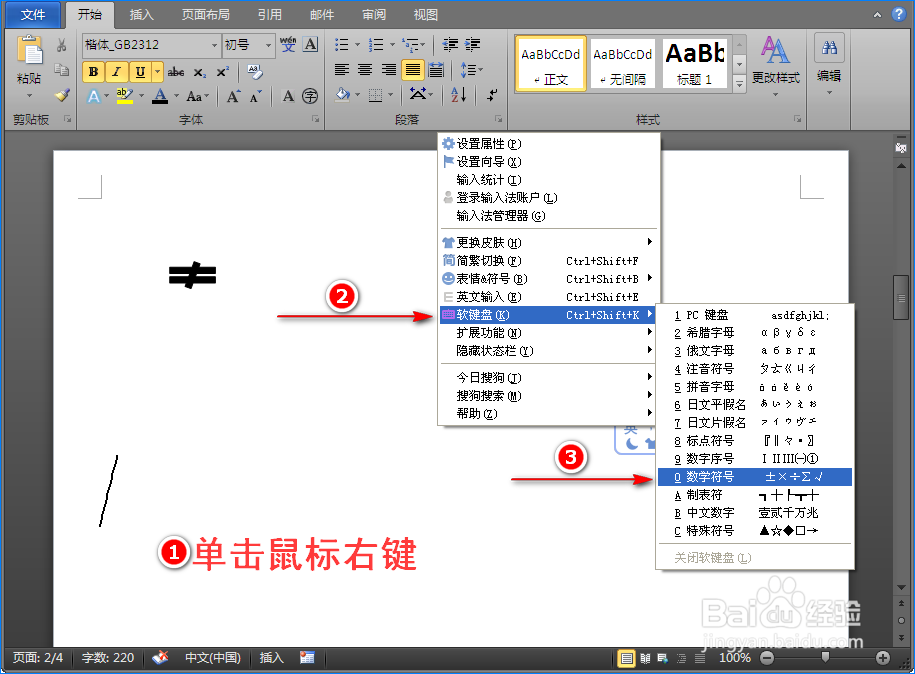
Task: Open the phonetic guide (拼音) icon
Action: [287, 46]
